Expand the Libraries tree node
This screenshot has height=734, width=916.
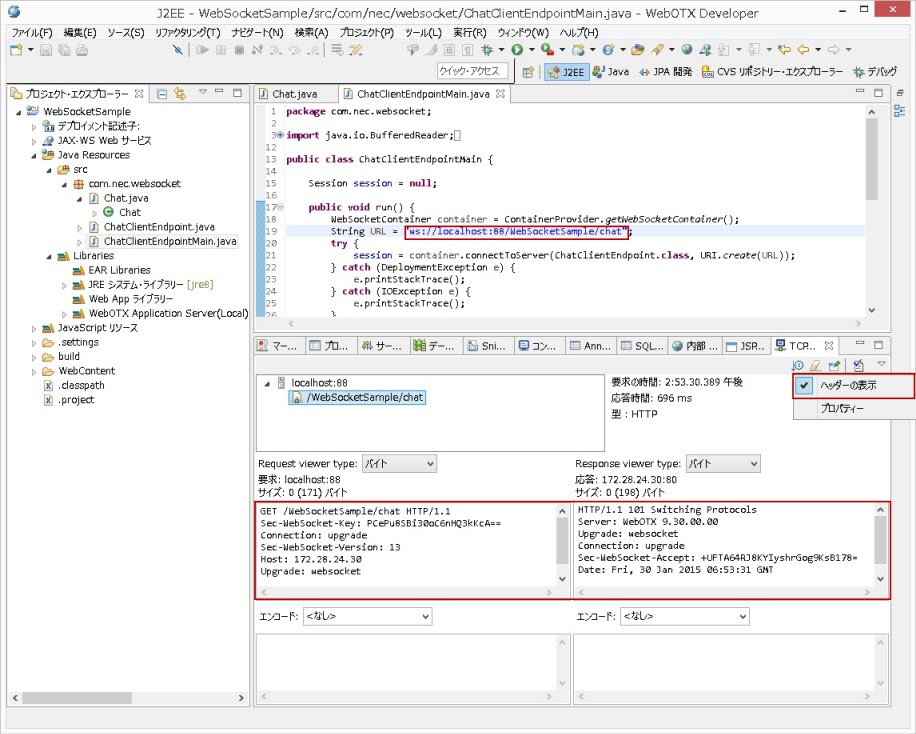(x=50, y=256)
